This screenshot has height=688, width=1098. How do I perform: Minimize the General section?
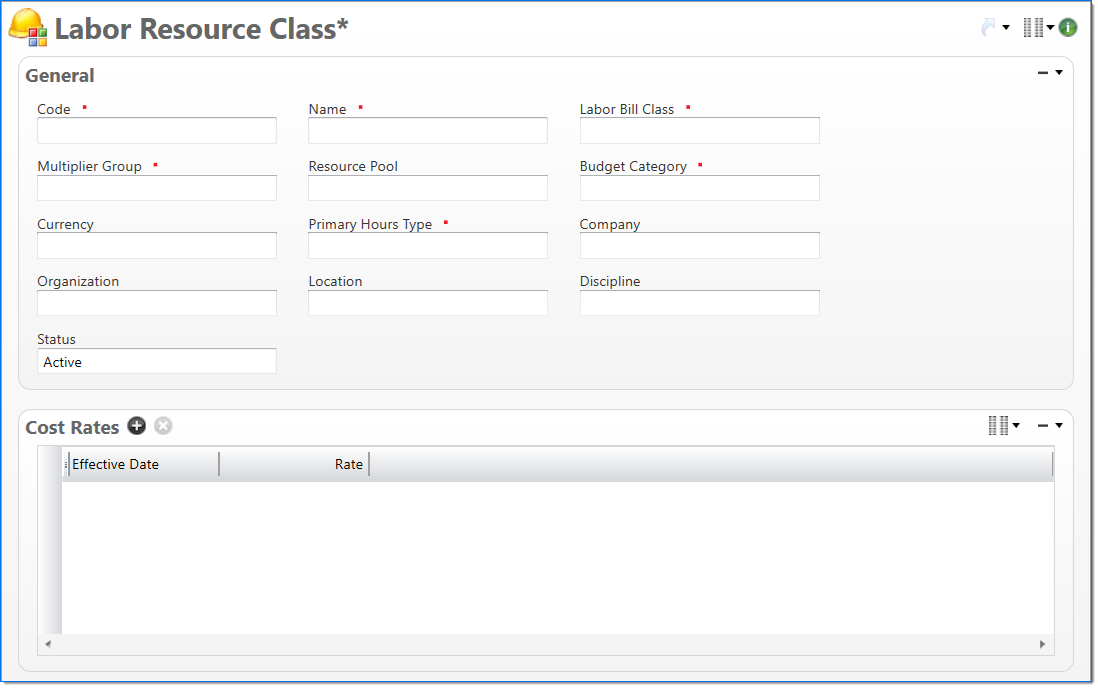point(1043,73)
